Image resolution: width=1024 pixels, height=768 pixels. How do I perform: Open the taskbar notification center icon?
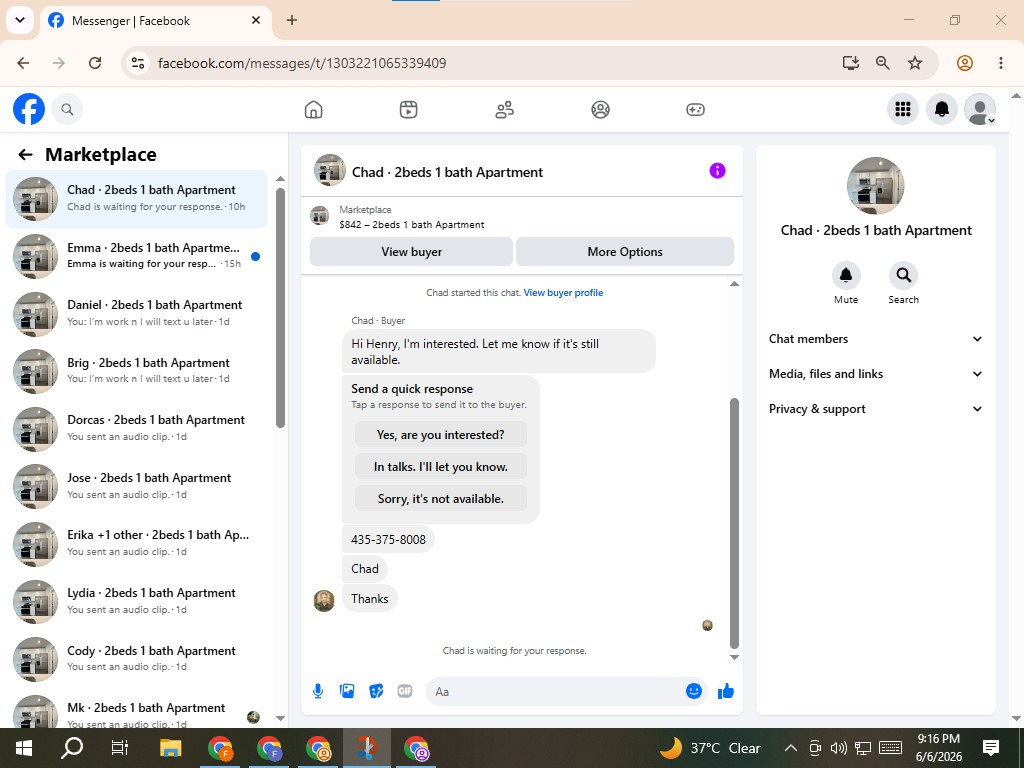991,748
